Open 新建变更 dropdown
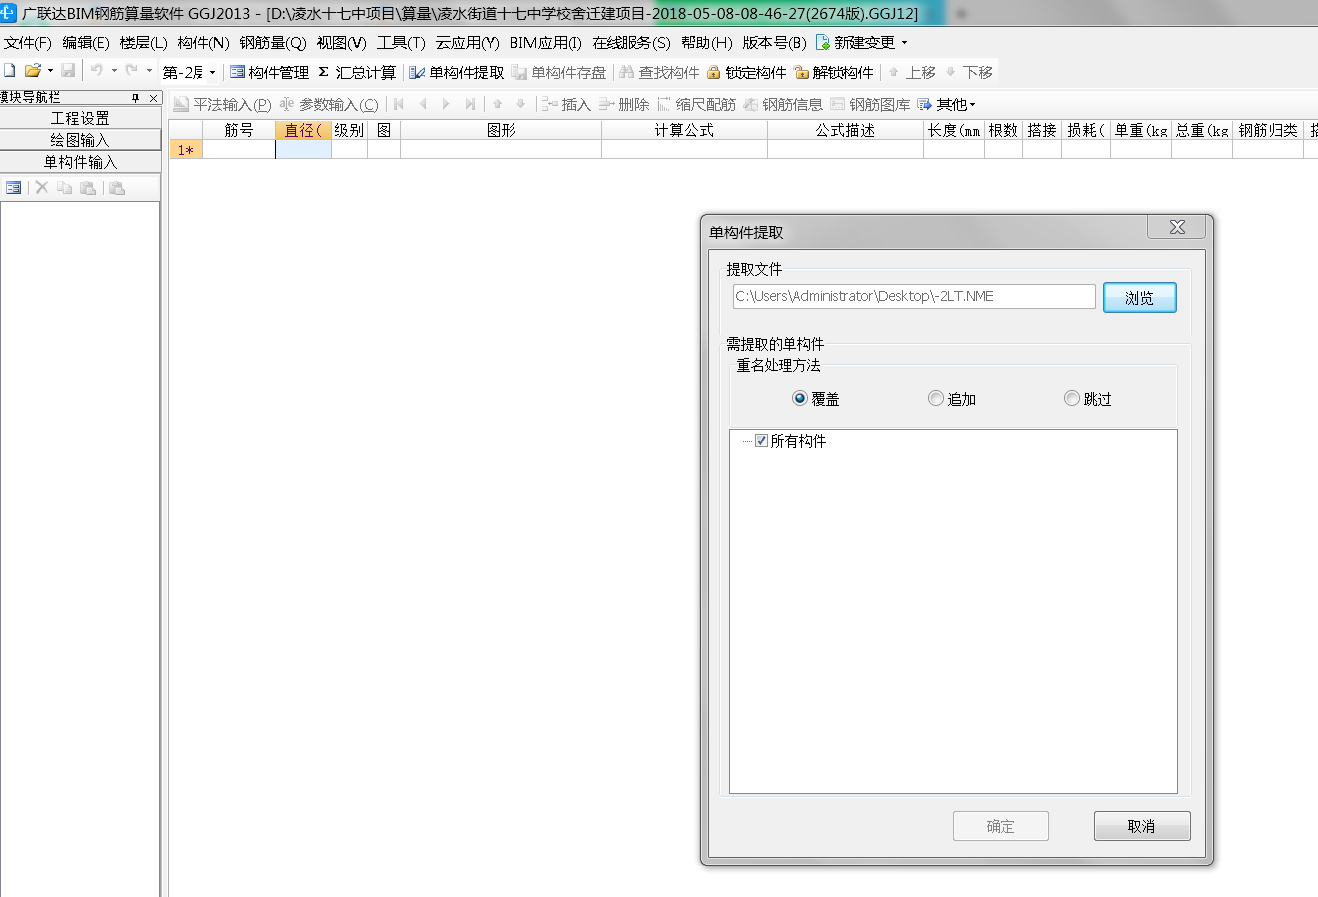Image resolution: width=1318 pixels, height=897 pixels. click(x=862, y=43)
